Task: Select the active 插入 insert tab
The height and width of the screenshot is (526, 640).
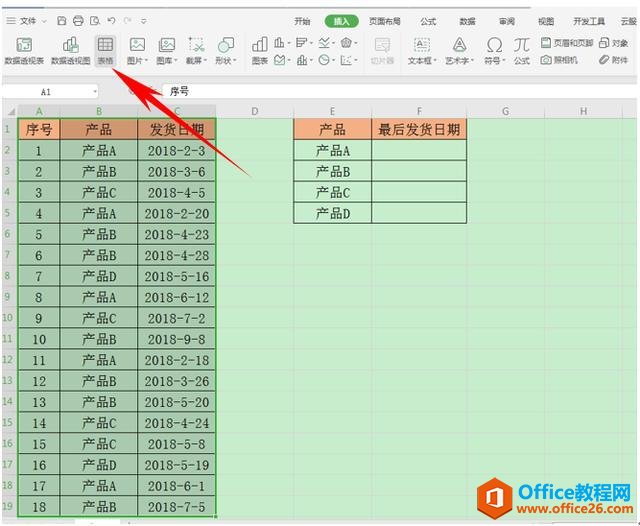Action: coord(342,21)
